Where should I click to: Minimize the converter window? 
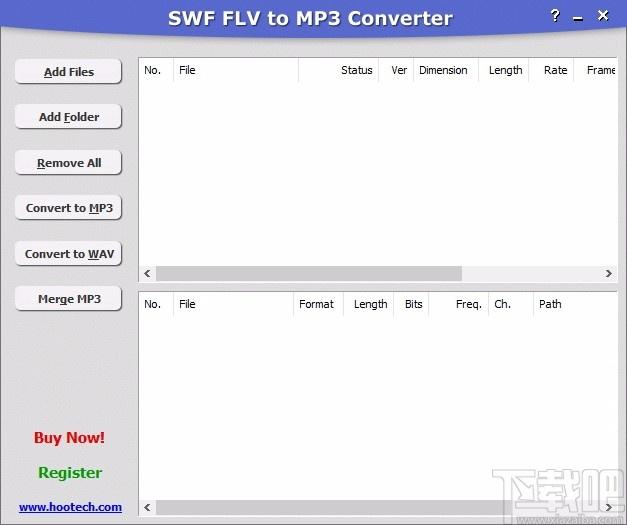[577, 18]
